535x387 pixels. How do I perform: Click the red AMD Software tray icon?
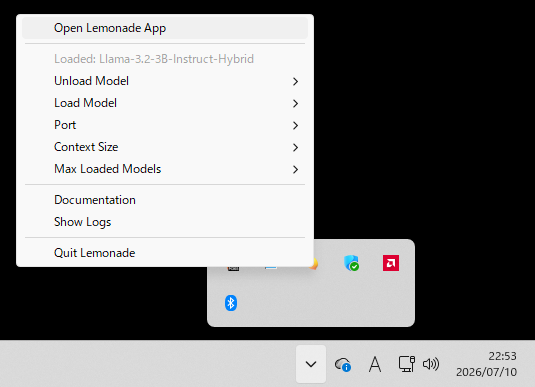click(391, 263)
